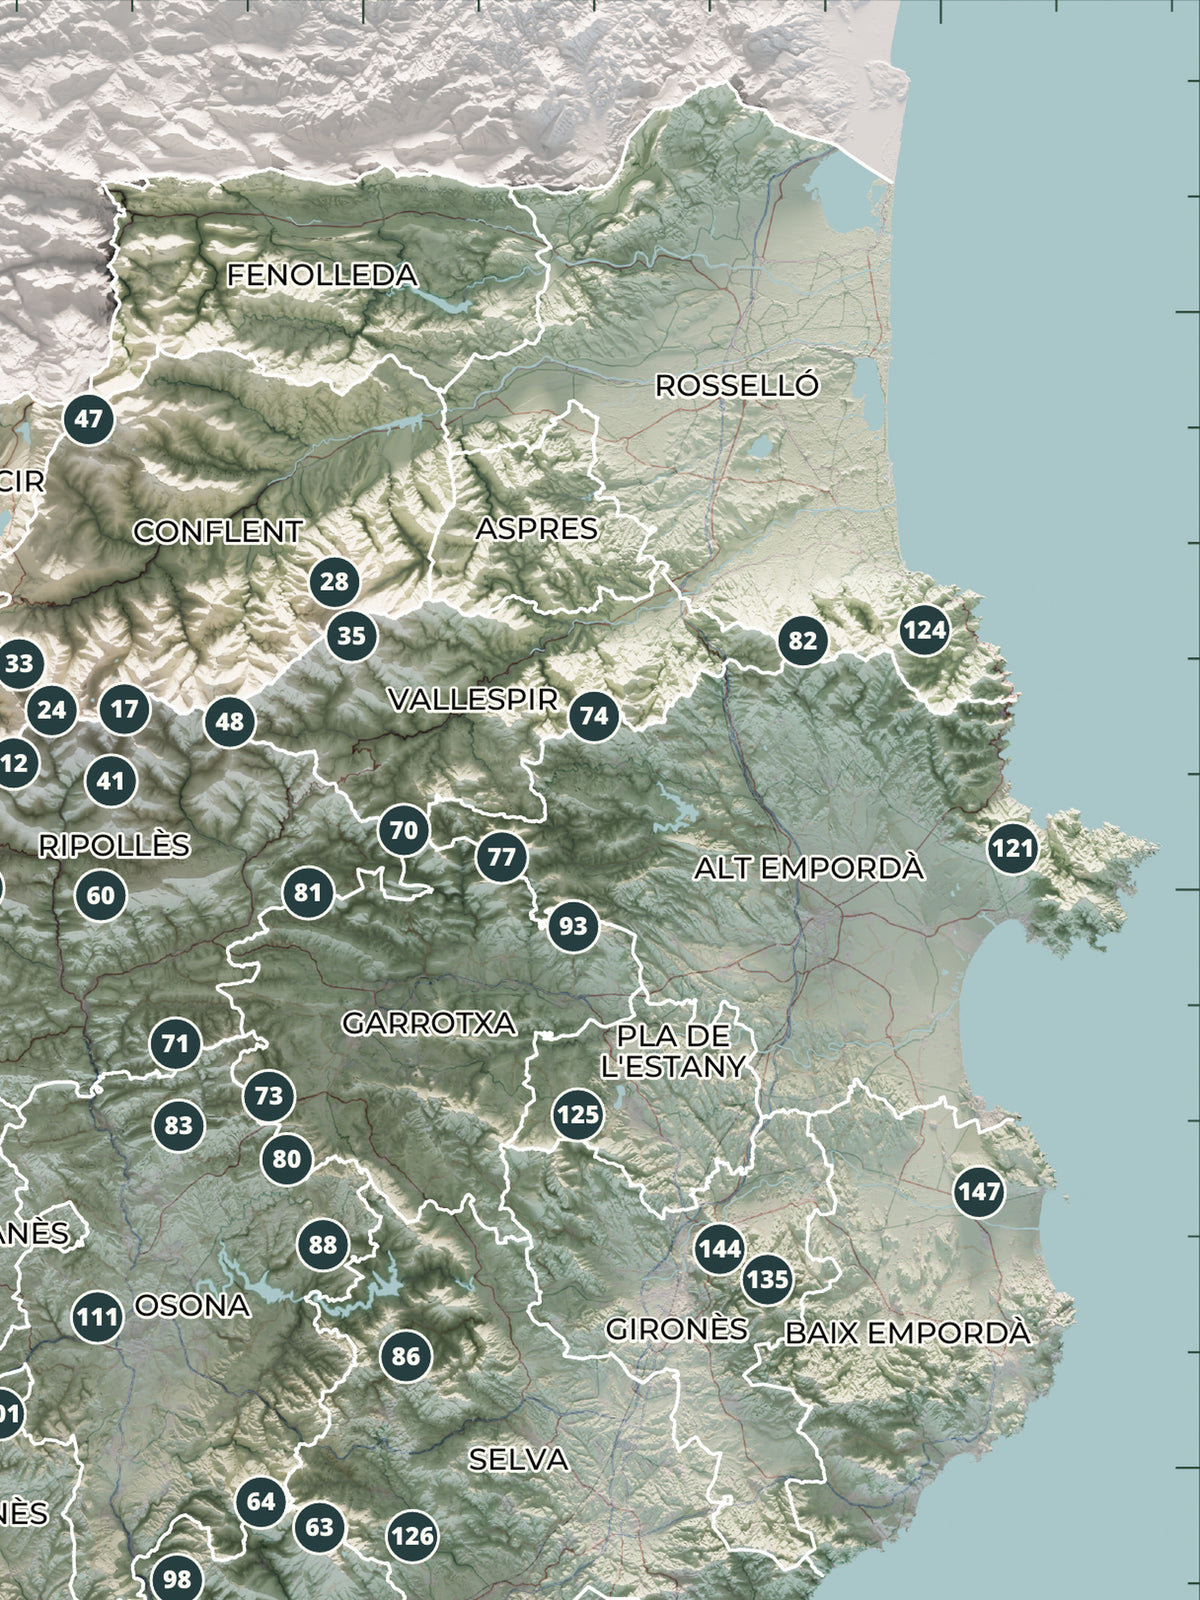Click marker 60 in Ripollès
The width and height of the screenshot is (1200, 1600).
[x=101, y=895]
